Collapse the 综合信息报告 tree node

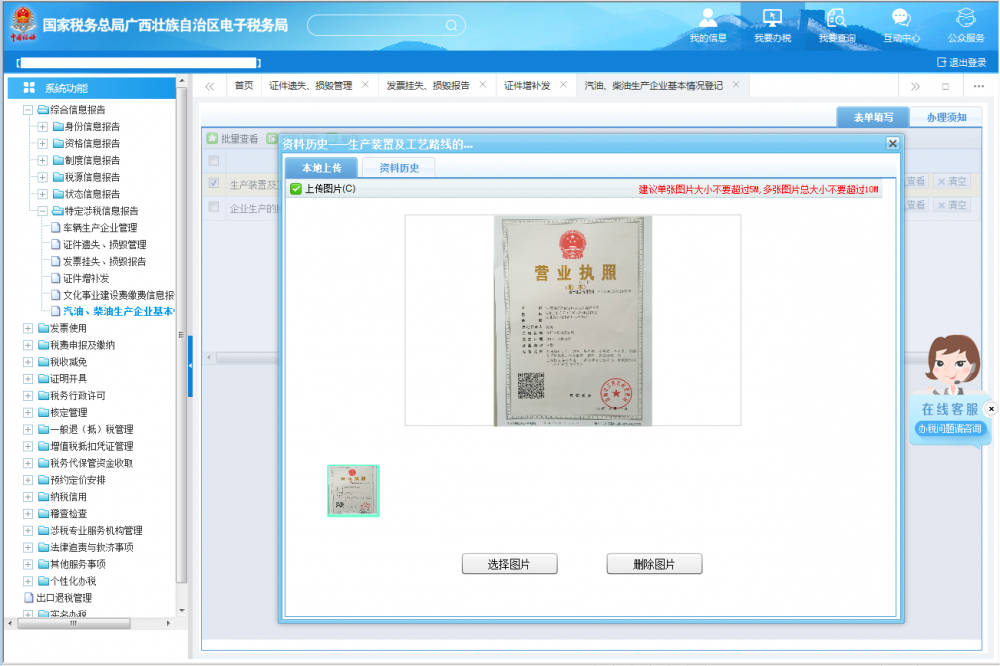tap(28, 110)
